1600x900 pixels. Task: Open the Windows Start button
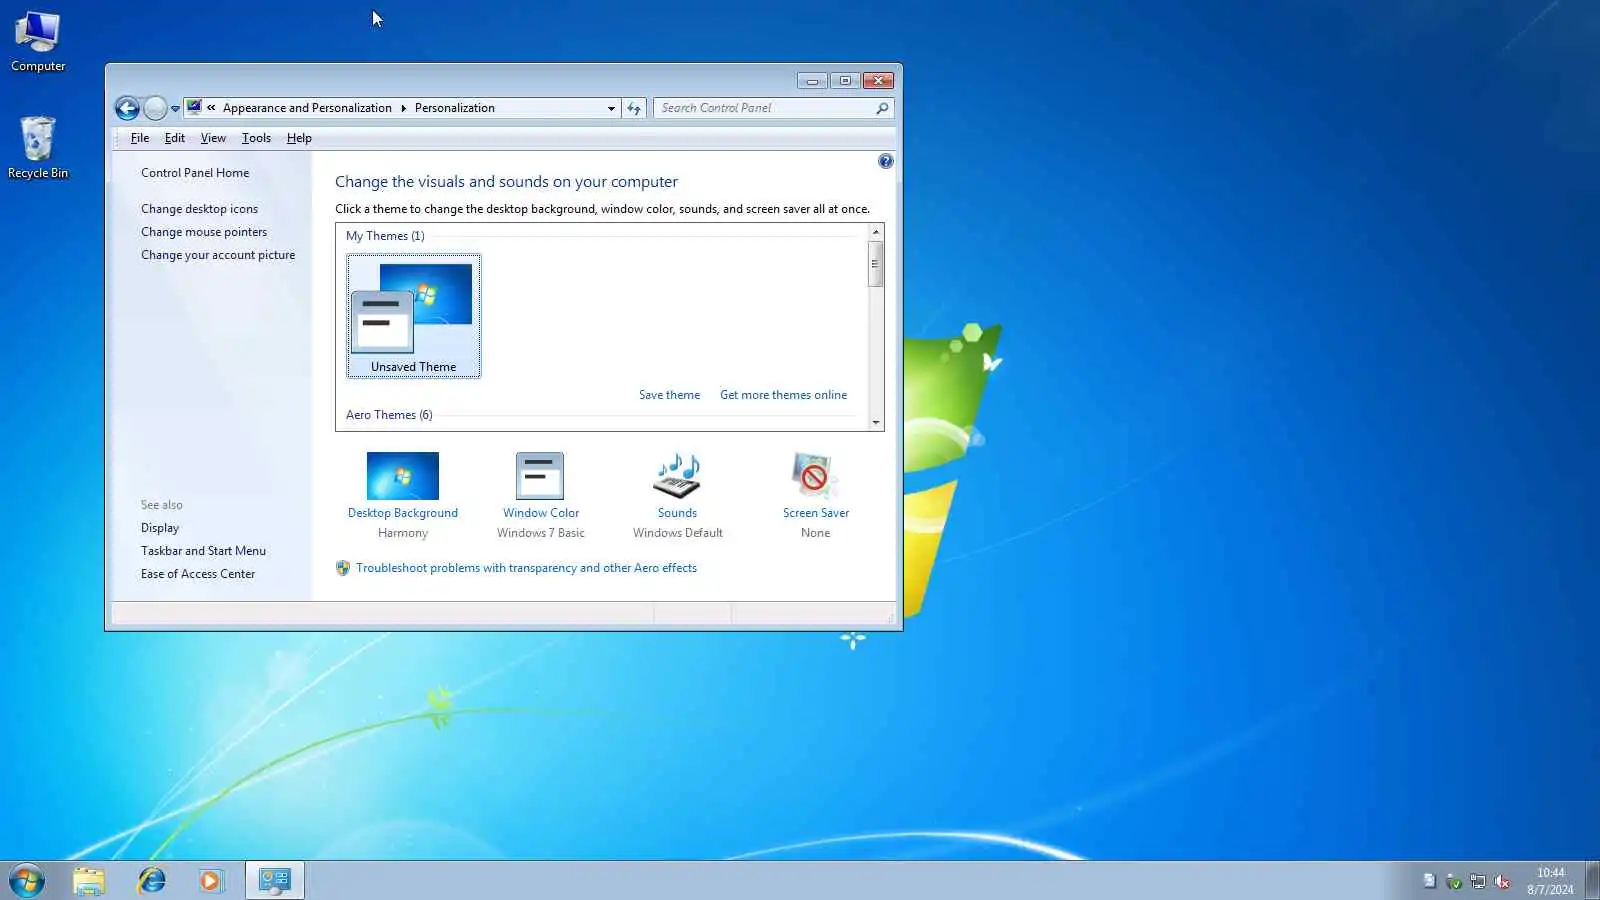click(x=27, y=881)
